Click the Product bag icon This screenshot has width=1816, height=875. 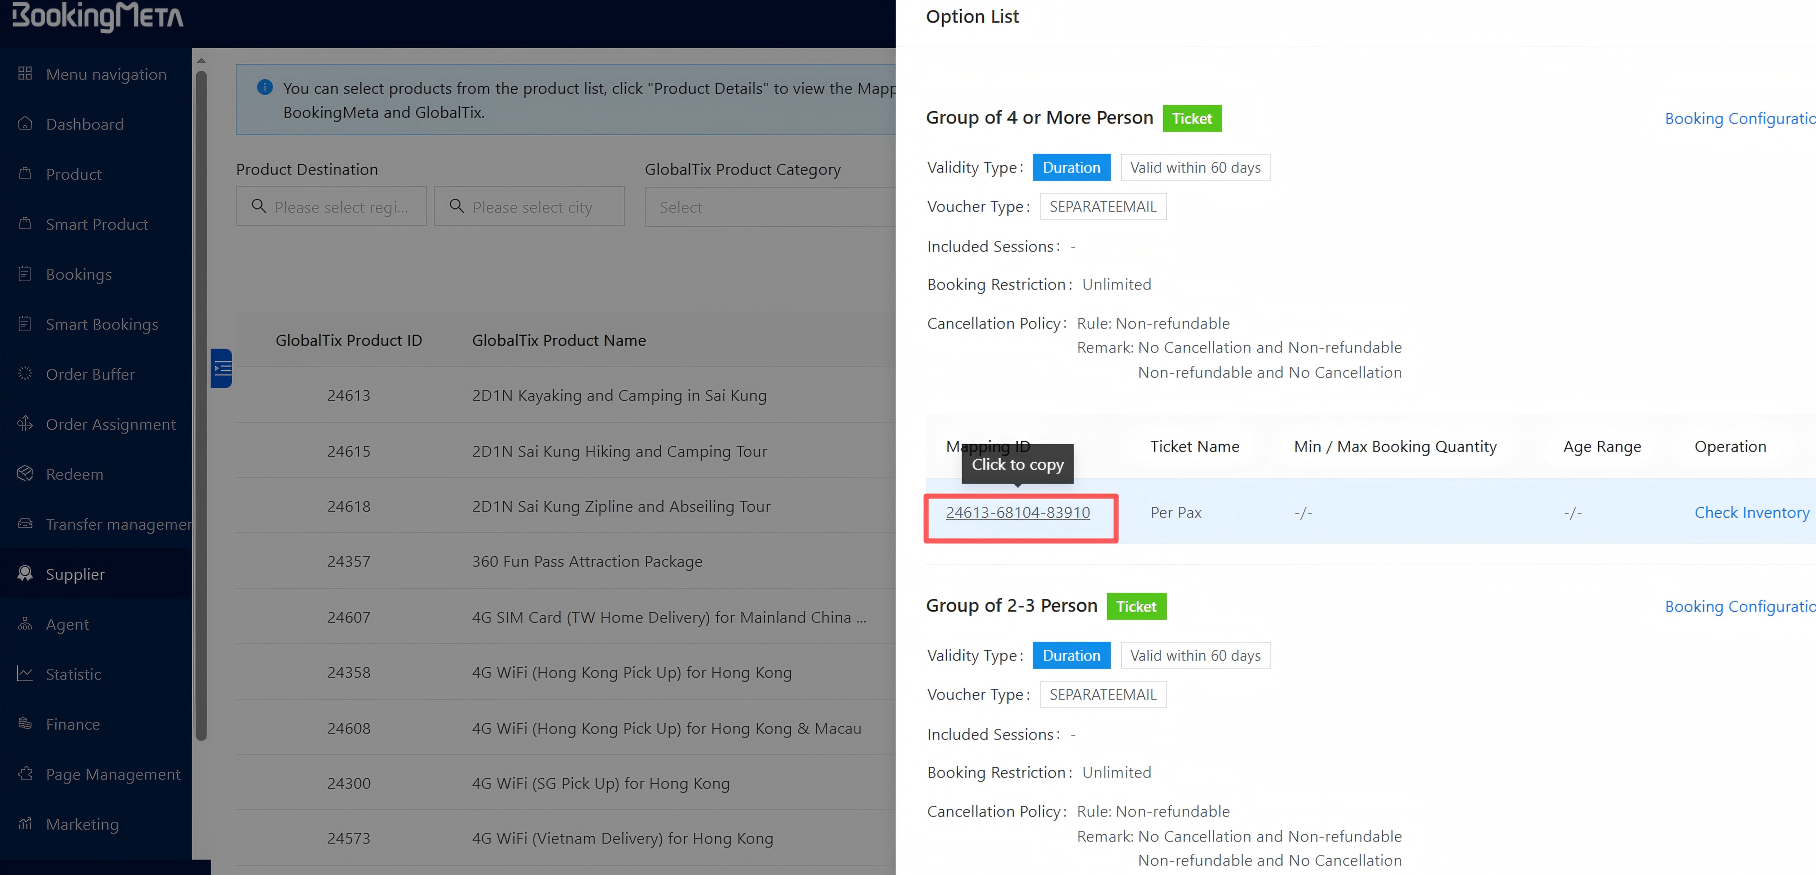pos(25,174)
